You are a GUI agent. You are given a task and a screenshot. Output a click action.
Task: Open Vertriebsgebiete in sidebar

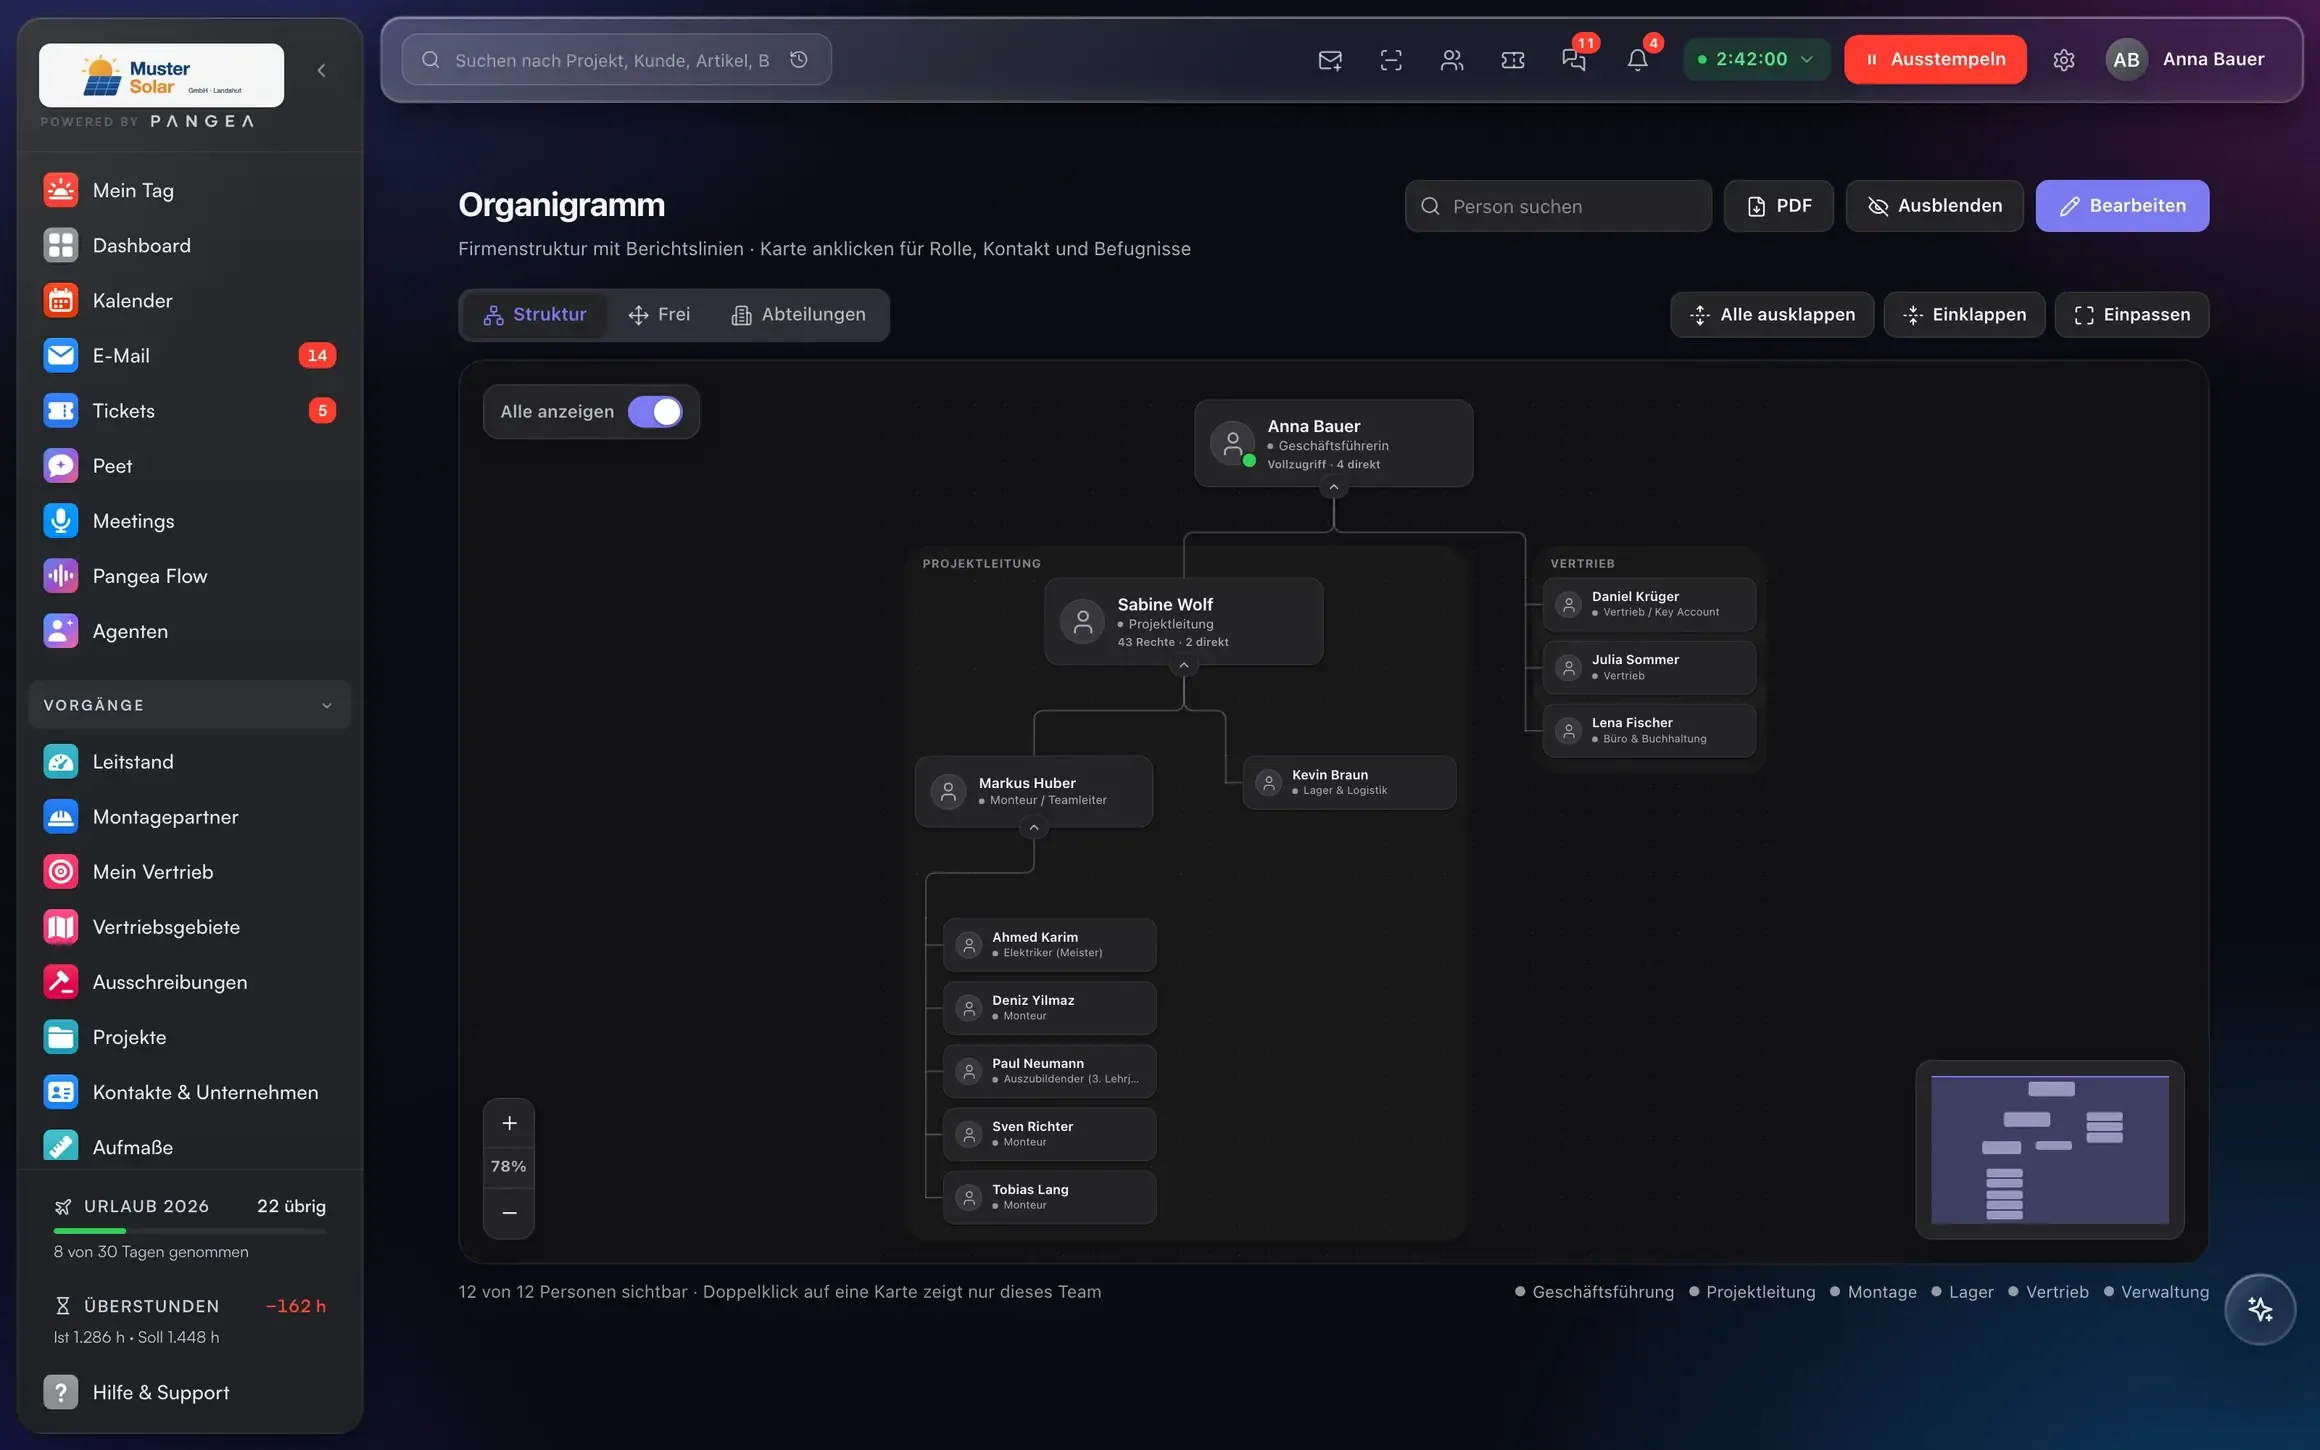click(x=190, y=927)
